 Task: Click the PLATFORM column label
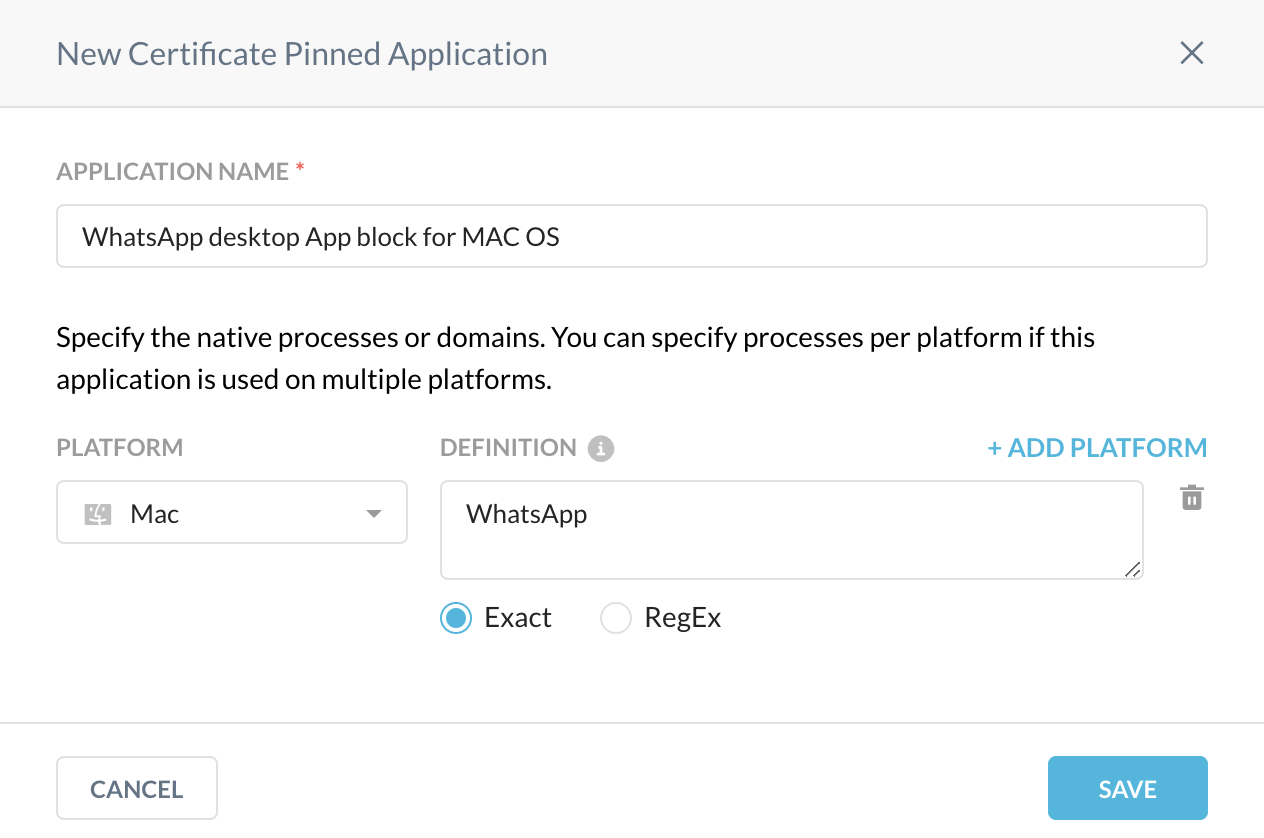(120, 448)
